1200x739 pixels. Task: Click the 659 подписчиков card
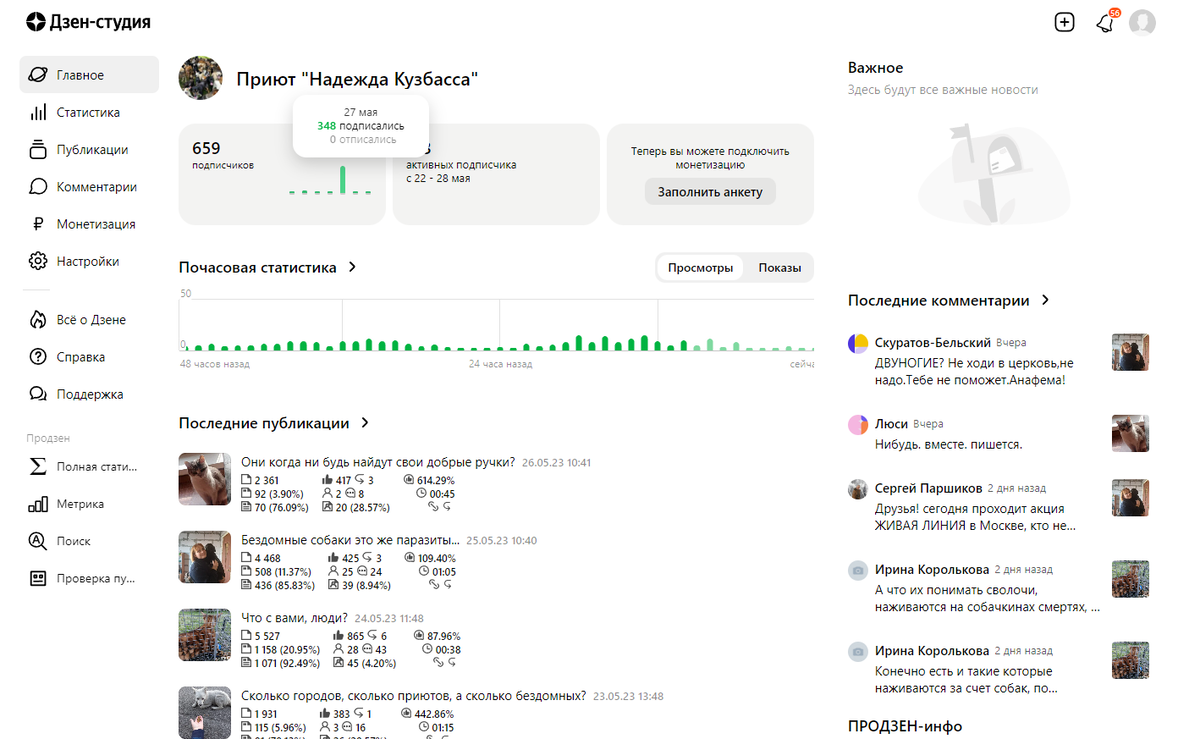[x=282, y=174]
